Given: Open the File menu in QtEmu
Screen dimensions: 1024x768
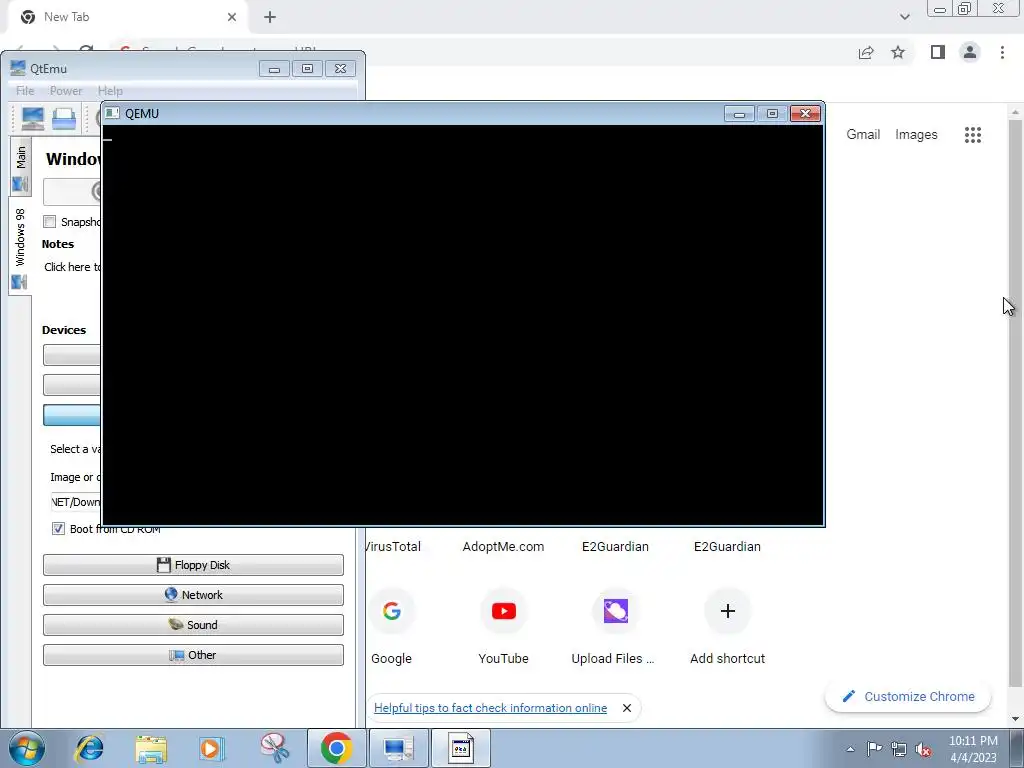Looking at the screenshot, I should click(x=25, y=91).
